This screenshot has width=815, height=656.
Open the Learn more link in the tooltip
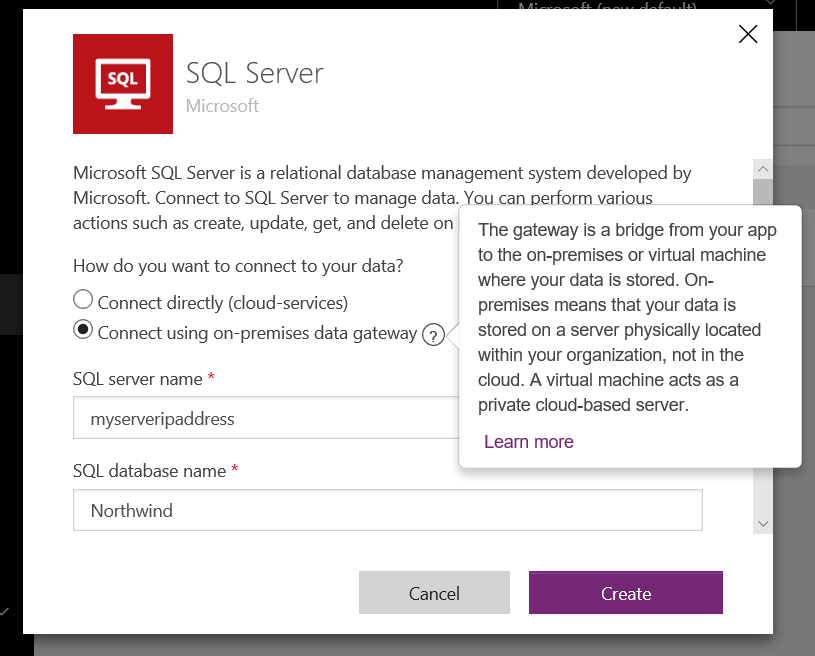528,441
